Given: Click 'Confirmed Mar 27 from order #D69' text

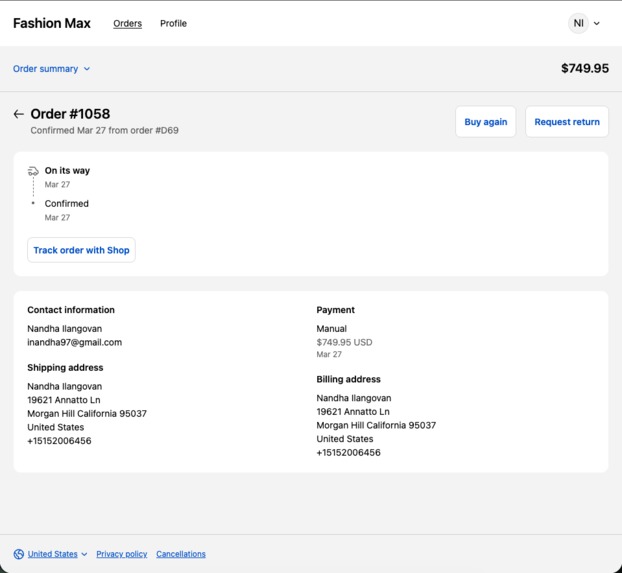Looking at the screenshot, I should pyautogui.click(x=104, y=131).
